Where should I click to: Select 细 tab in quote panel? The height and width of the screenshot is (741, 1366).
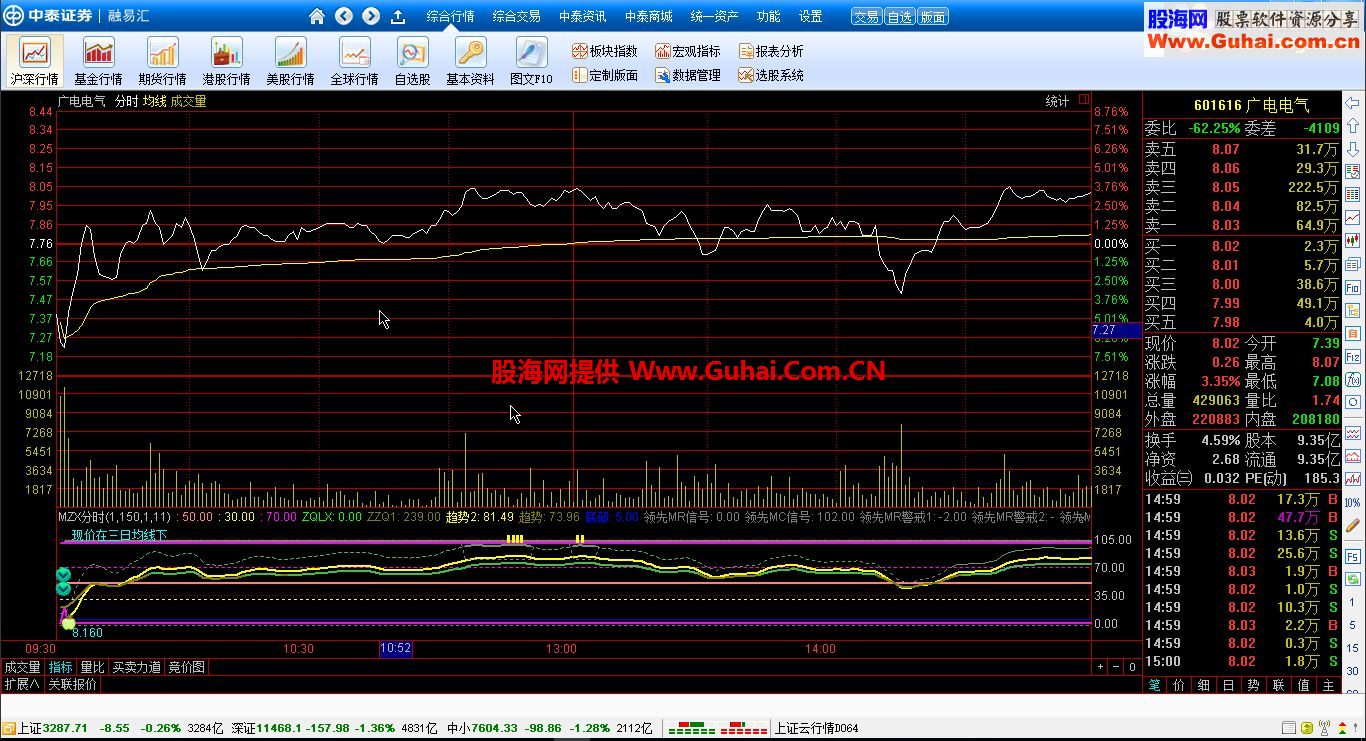pyautogui.click(x=1204, y=685)
